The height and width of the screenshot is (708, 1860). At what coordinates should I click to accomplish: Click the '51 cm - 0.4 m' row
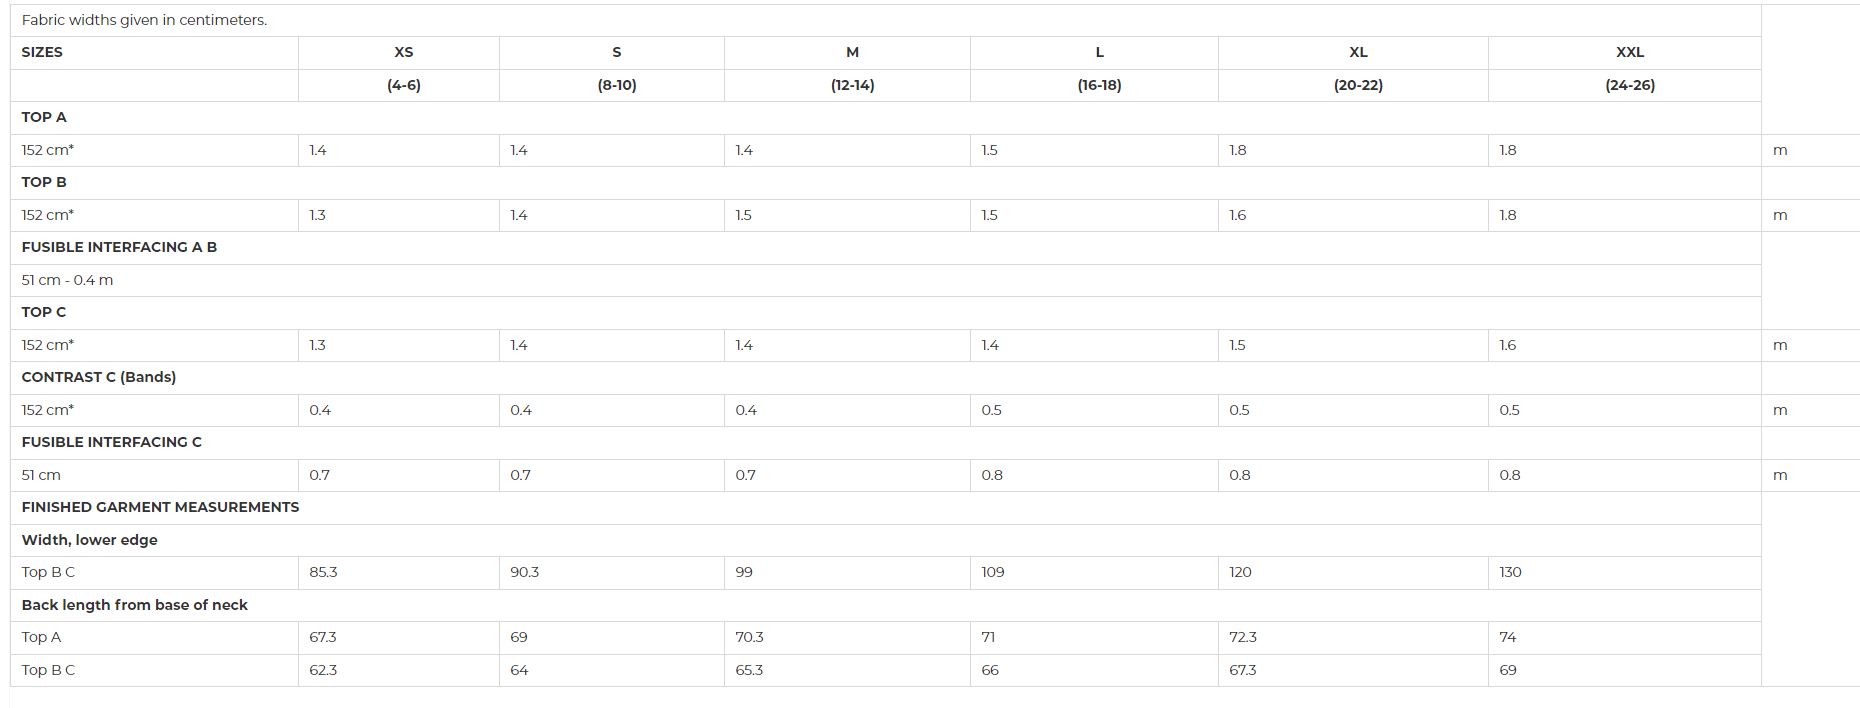coord(885,280)
